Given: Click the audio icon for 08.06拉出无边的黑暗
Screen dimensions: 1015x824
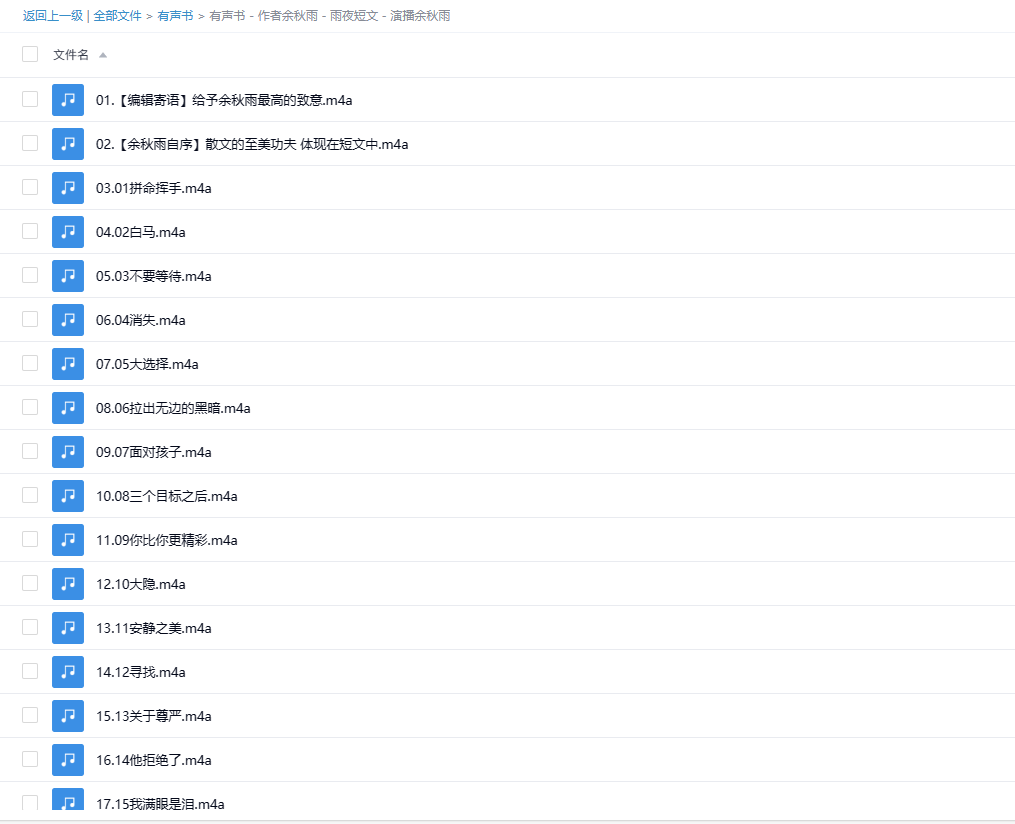Looking at the screenshot, I should pos(67,407).
